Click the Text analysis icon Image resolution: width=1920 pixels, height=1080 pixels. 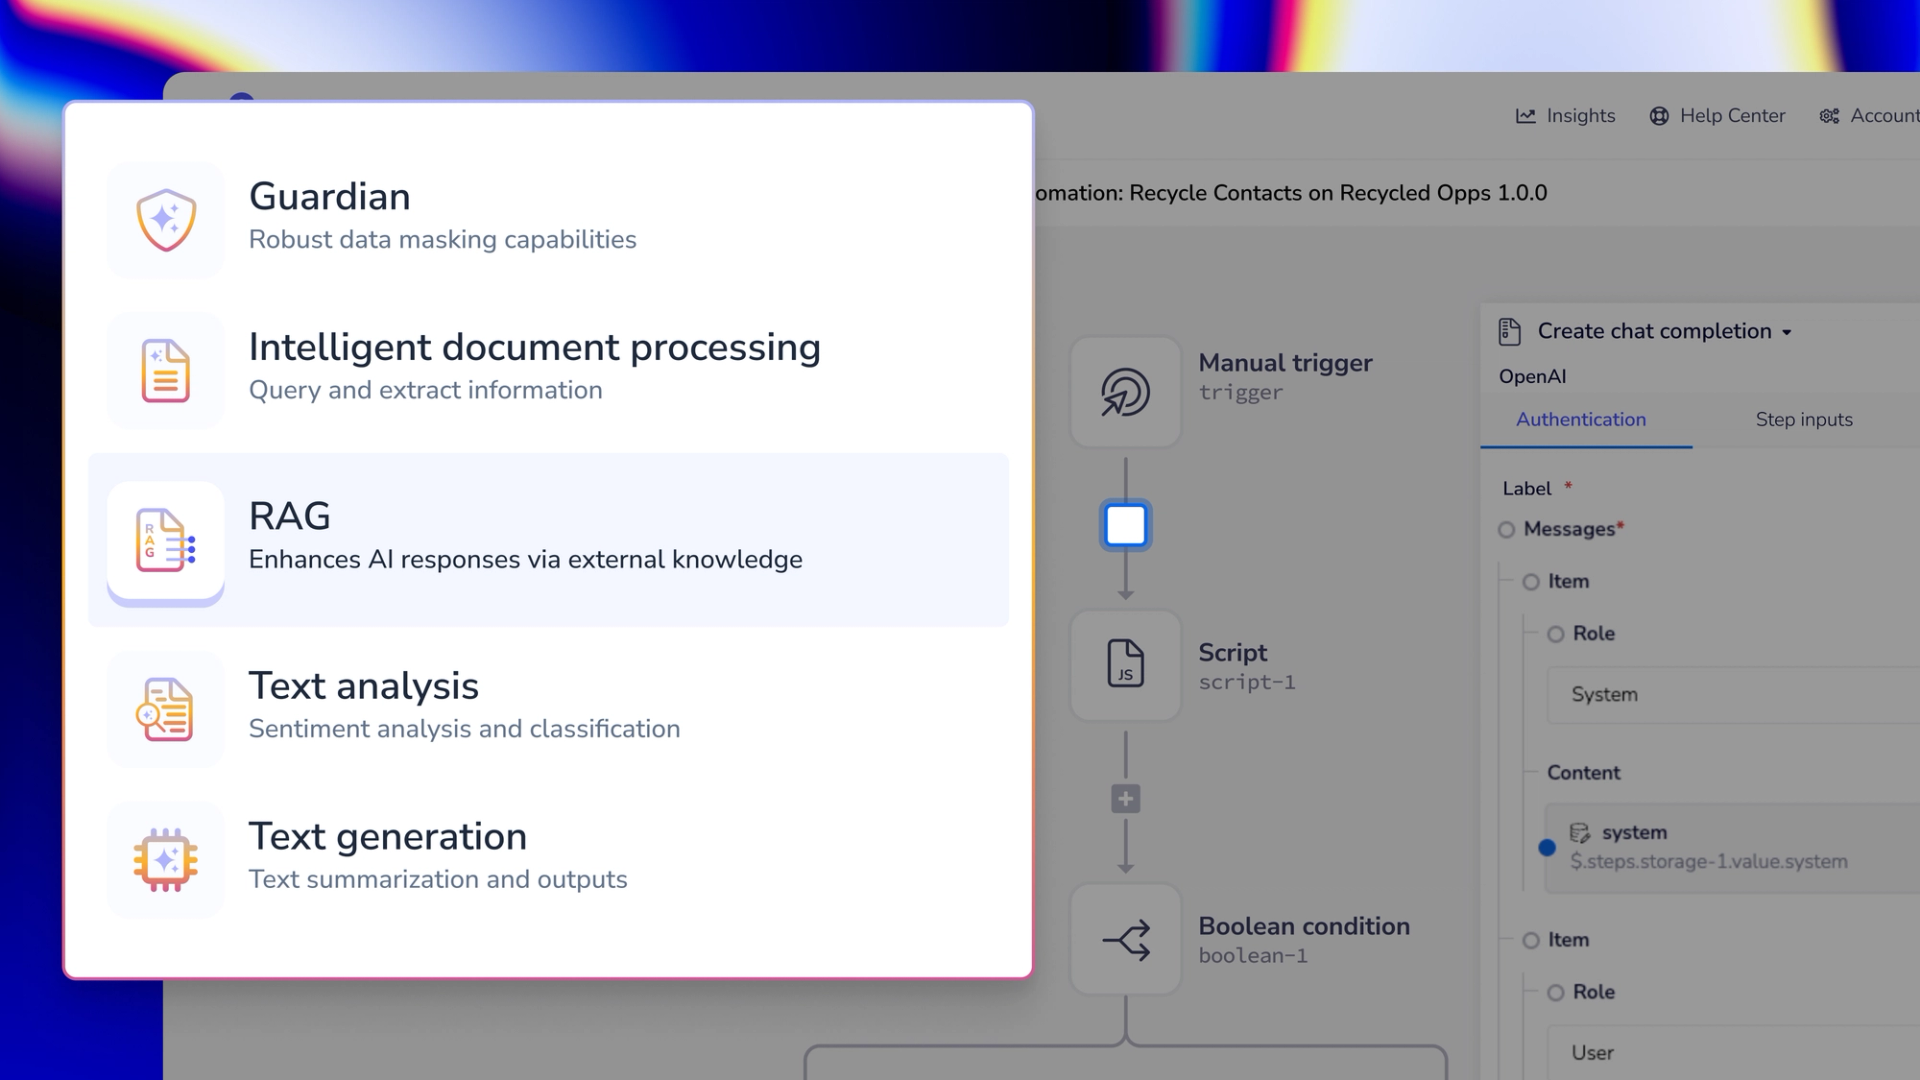(166, 710)
